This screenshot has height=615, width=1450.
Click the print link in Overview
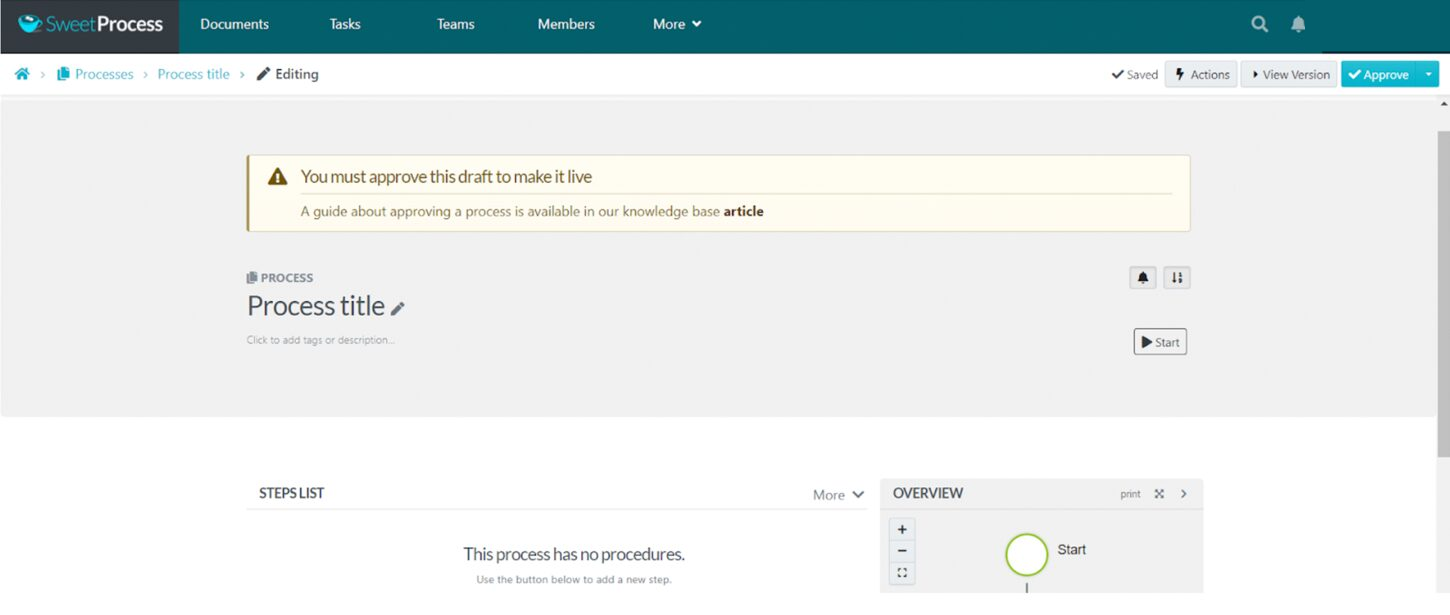point(1130,494)
